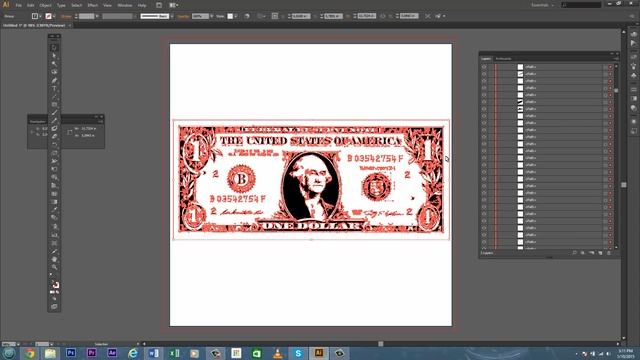Click the toolbox fill and stroke swatch
The height and width of the screenshot is (360, 640).
[x=55, y=284]
